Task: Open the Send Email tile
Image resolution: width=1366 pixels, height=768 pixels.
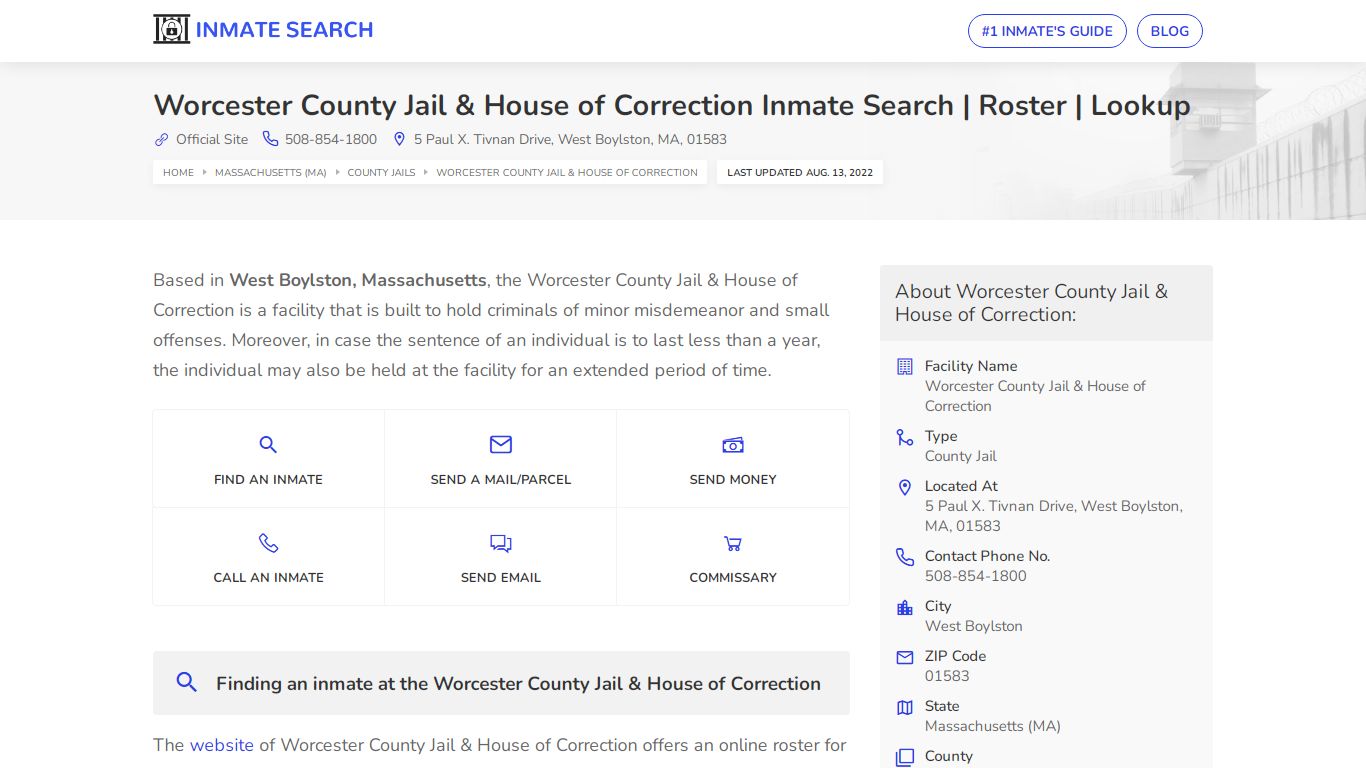Action: 501,557
